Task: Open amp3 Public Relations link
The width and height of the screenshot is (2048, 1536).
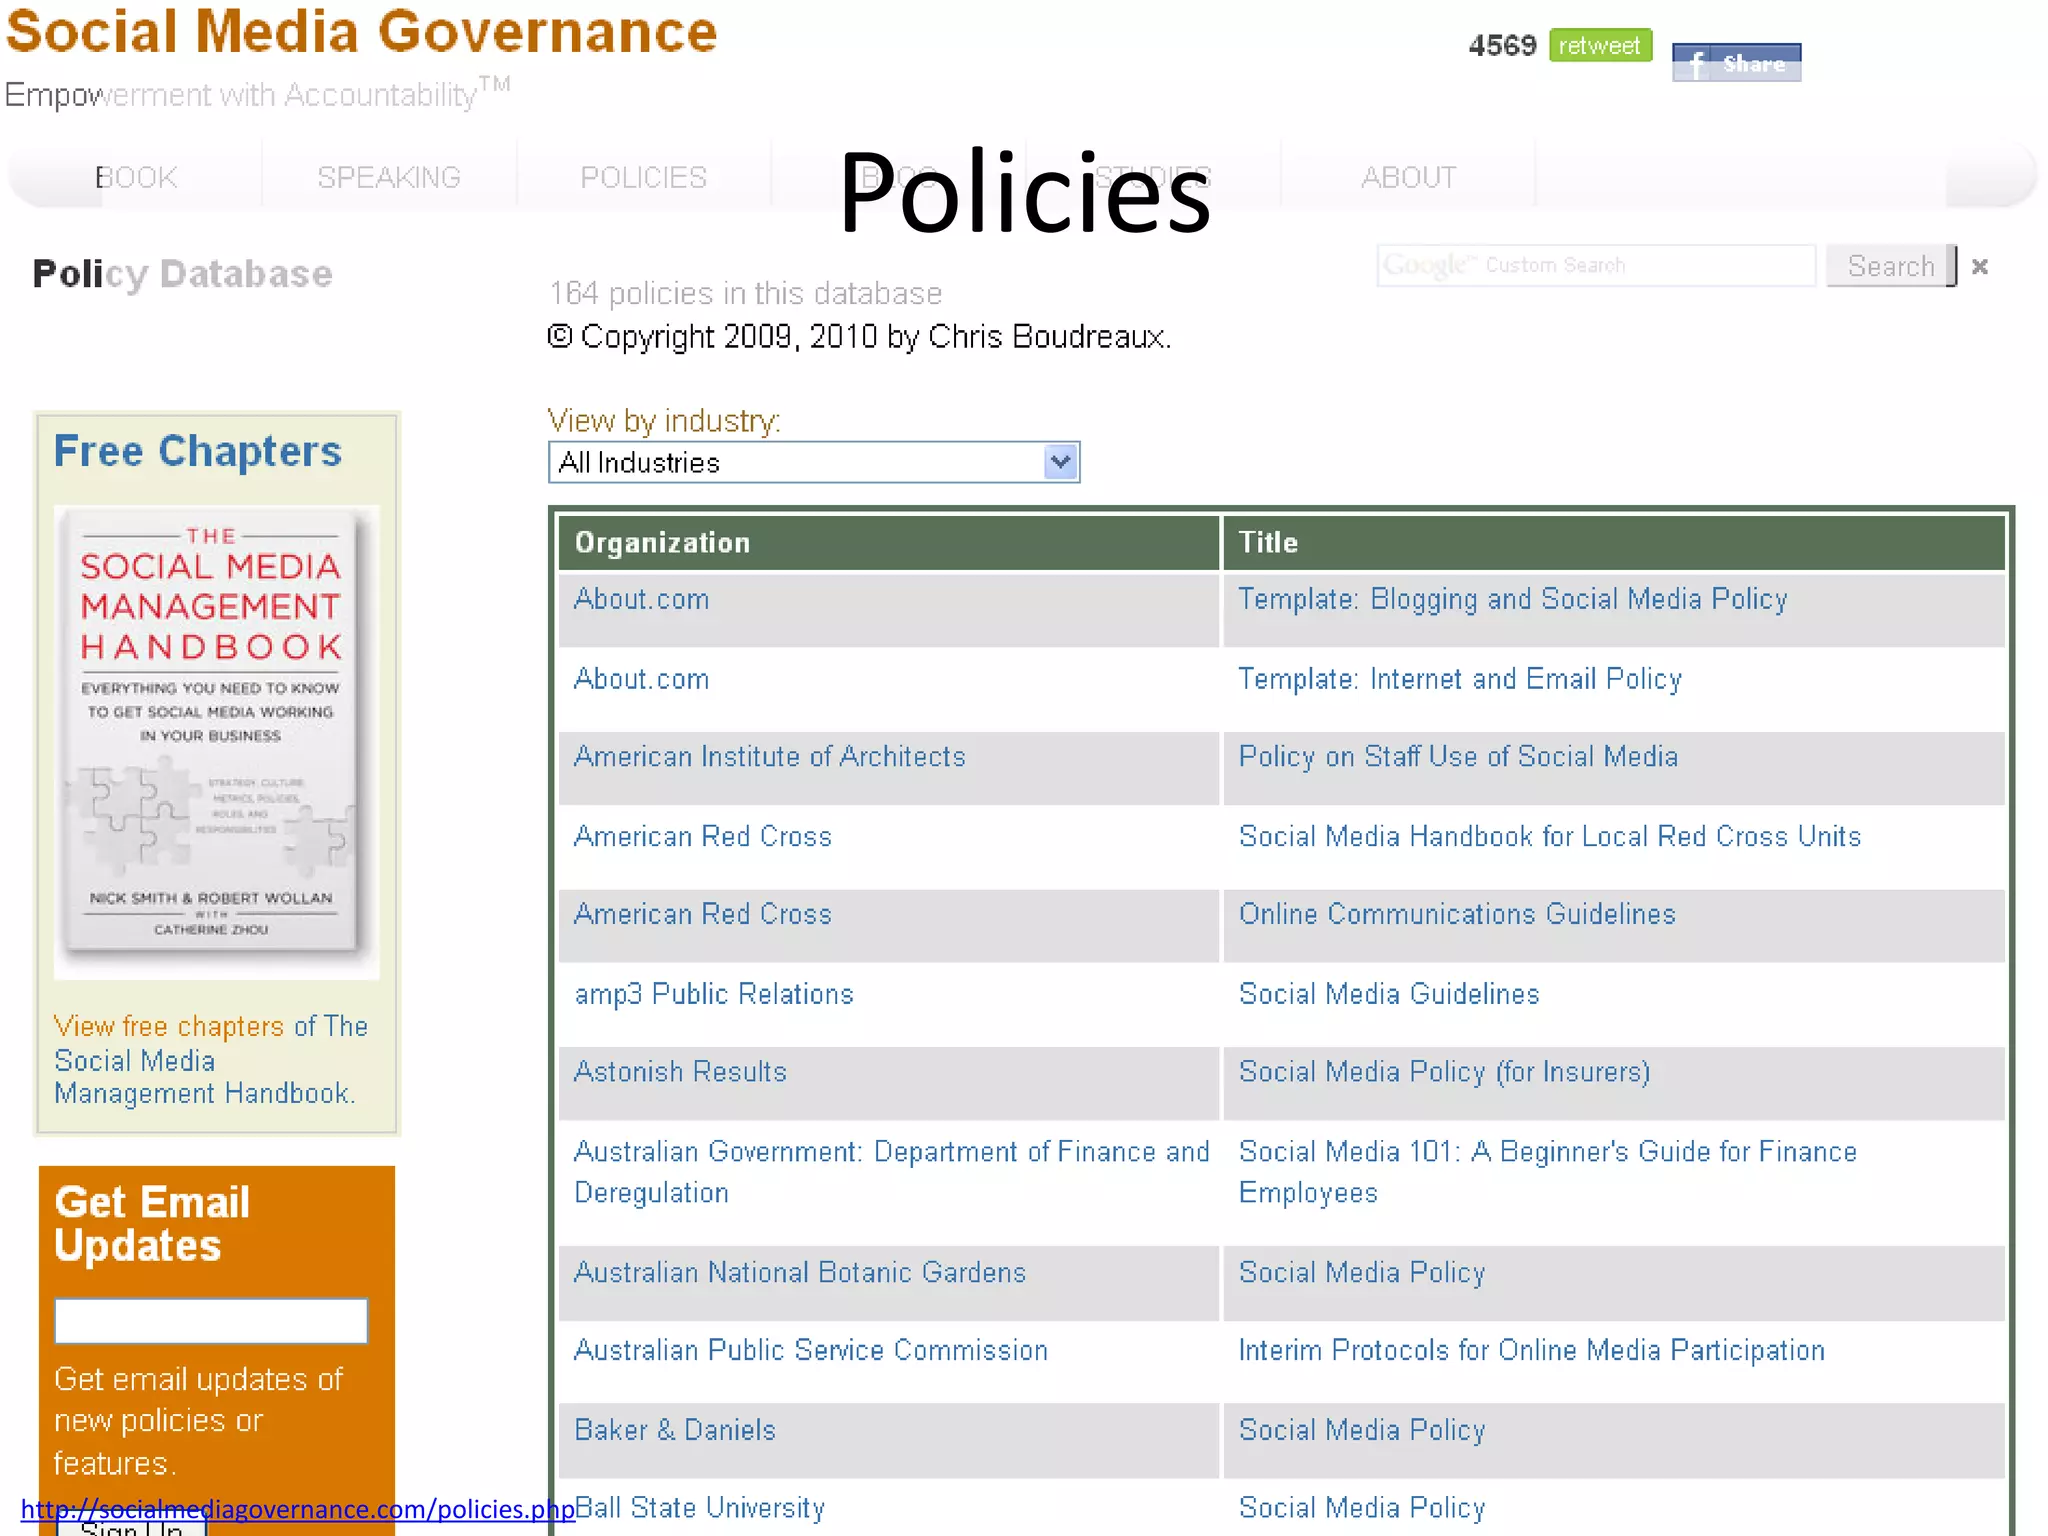Action: pyautogui.click(x=714, y=994)
